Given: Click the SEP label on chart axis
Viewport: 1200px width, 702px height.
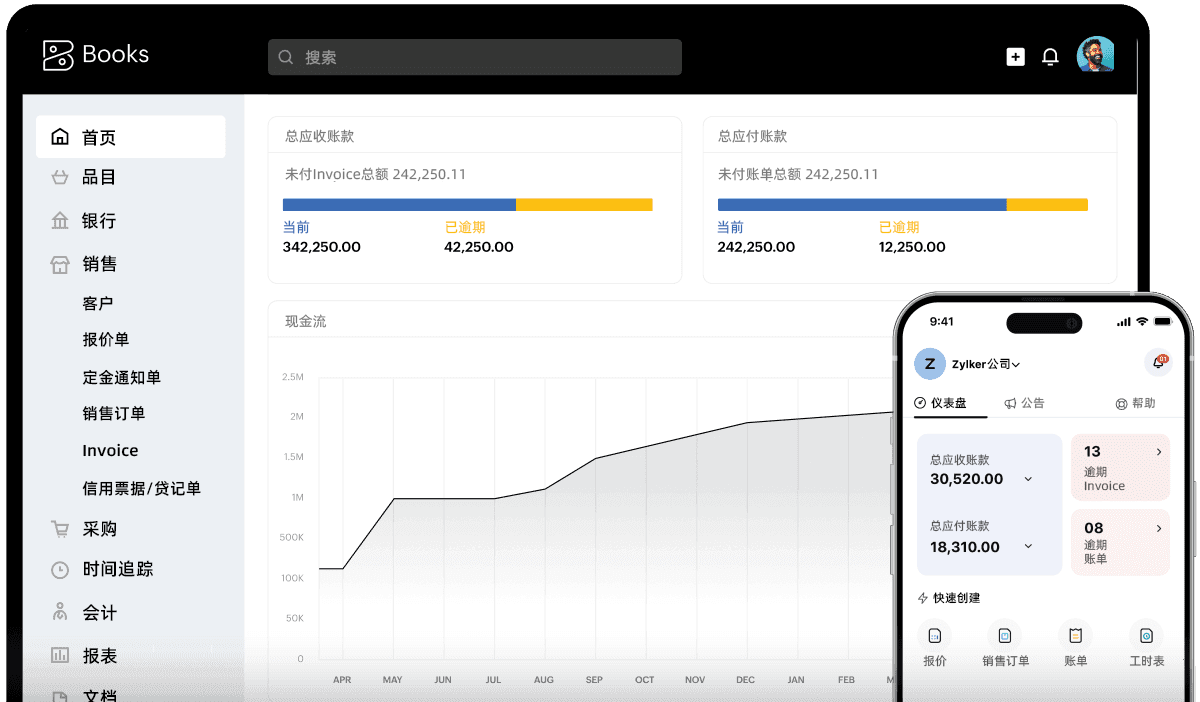Looking at the screenshot, I should point(594,680).
